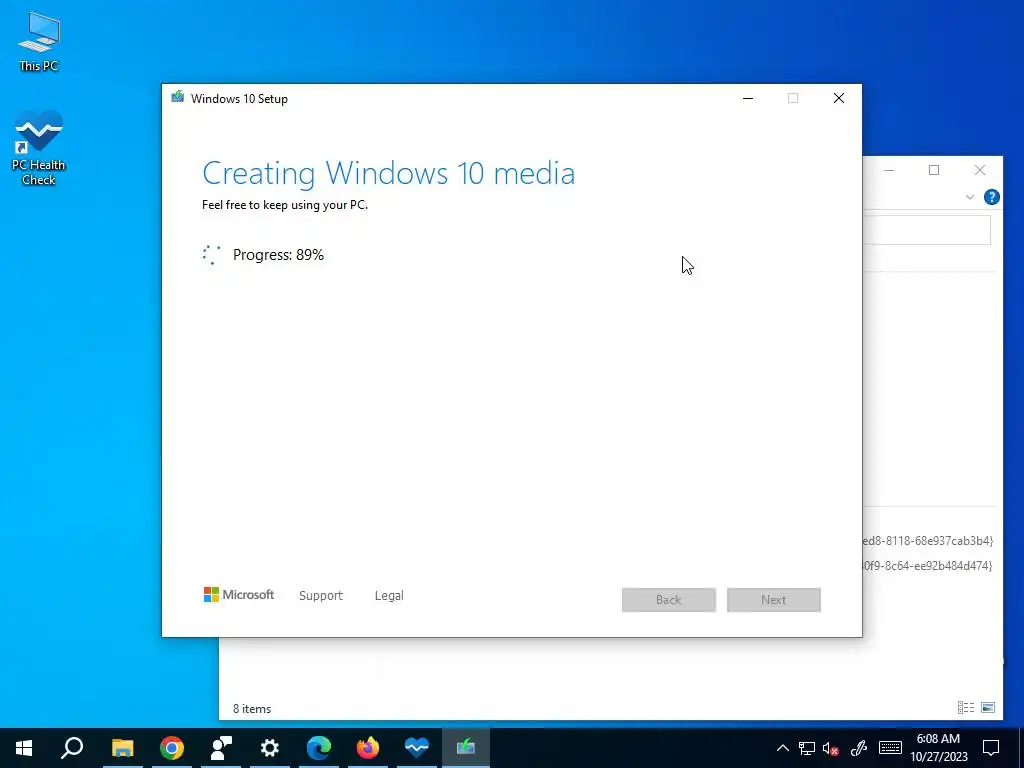Image resolution: width=1024 pixels, height=768 pixels.
Task: Open the taskbar clock and date
Action: [x=938, y=748]
